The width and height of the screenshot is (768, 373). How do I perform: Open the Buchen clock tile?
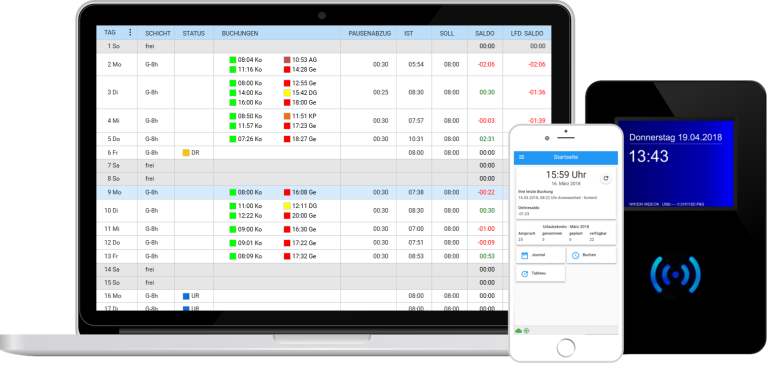[x=591, y=255]
